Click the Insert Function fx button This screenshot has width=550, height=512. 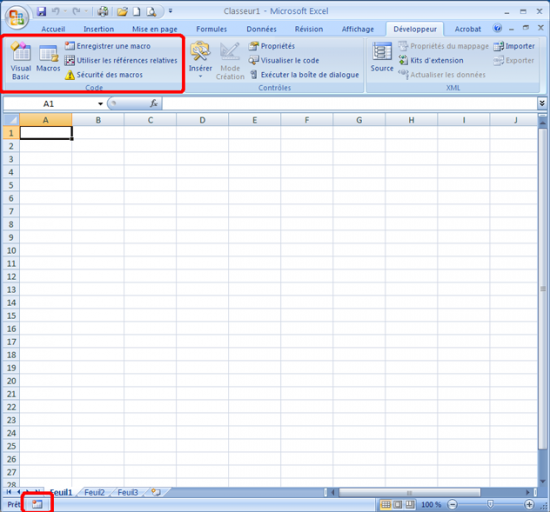pos(154,103)
